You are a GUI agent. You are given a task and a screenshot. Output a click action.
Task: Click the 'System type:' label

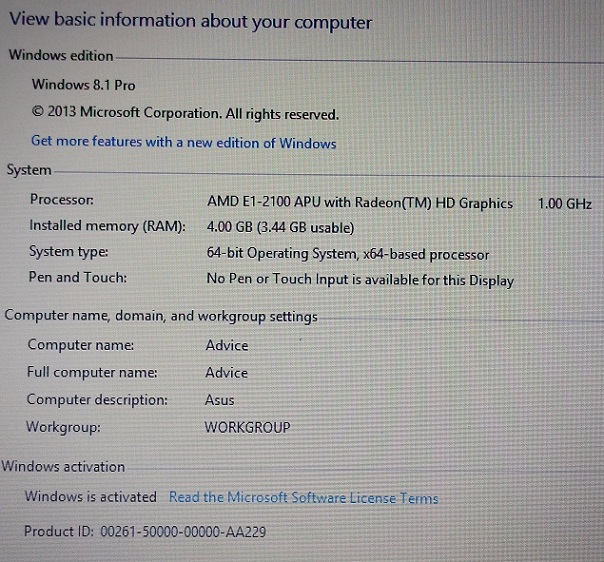(x=69, y=252)
